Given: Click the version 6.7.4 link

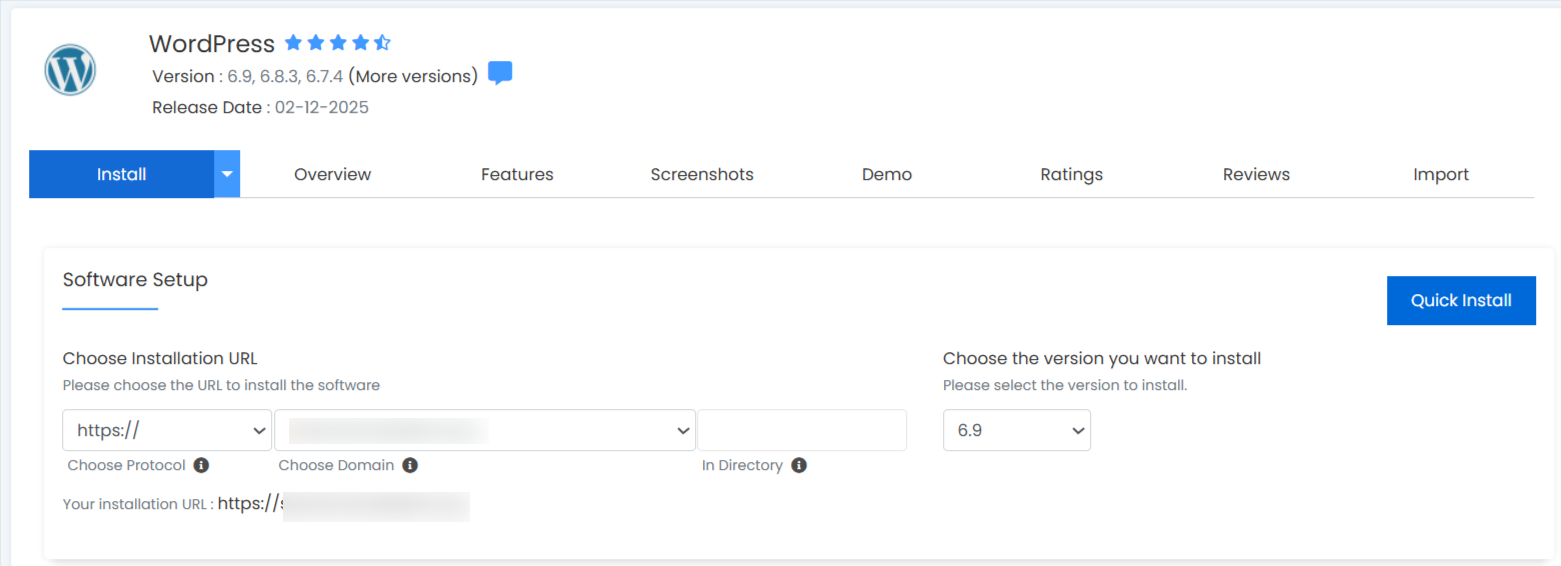Looking at the screenshot, I should coord(324,76).
